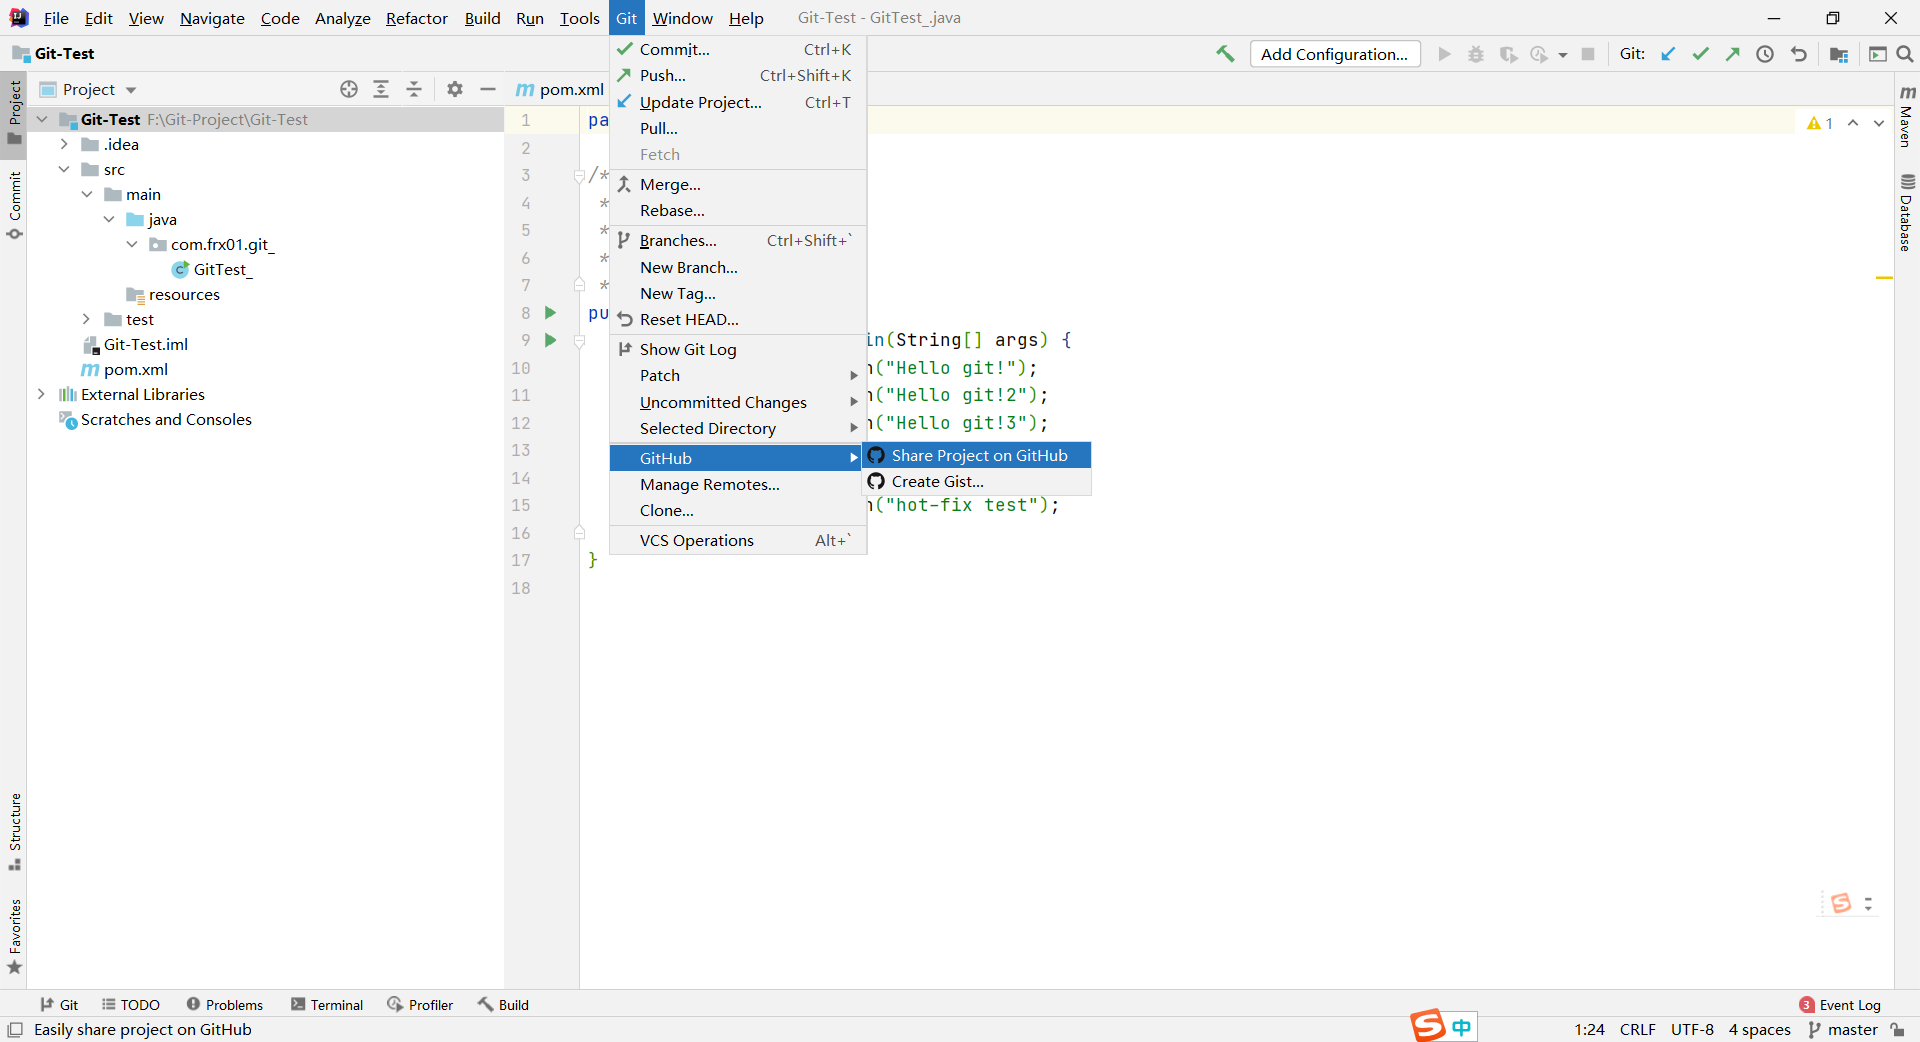Expand the test folder
The image size is (1920, 1042).
tap(87, 319)
